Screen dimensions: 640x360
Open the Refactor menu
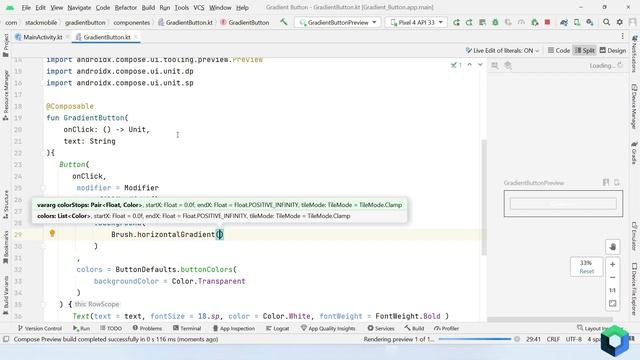(x=126, y=7)
